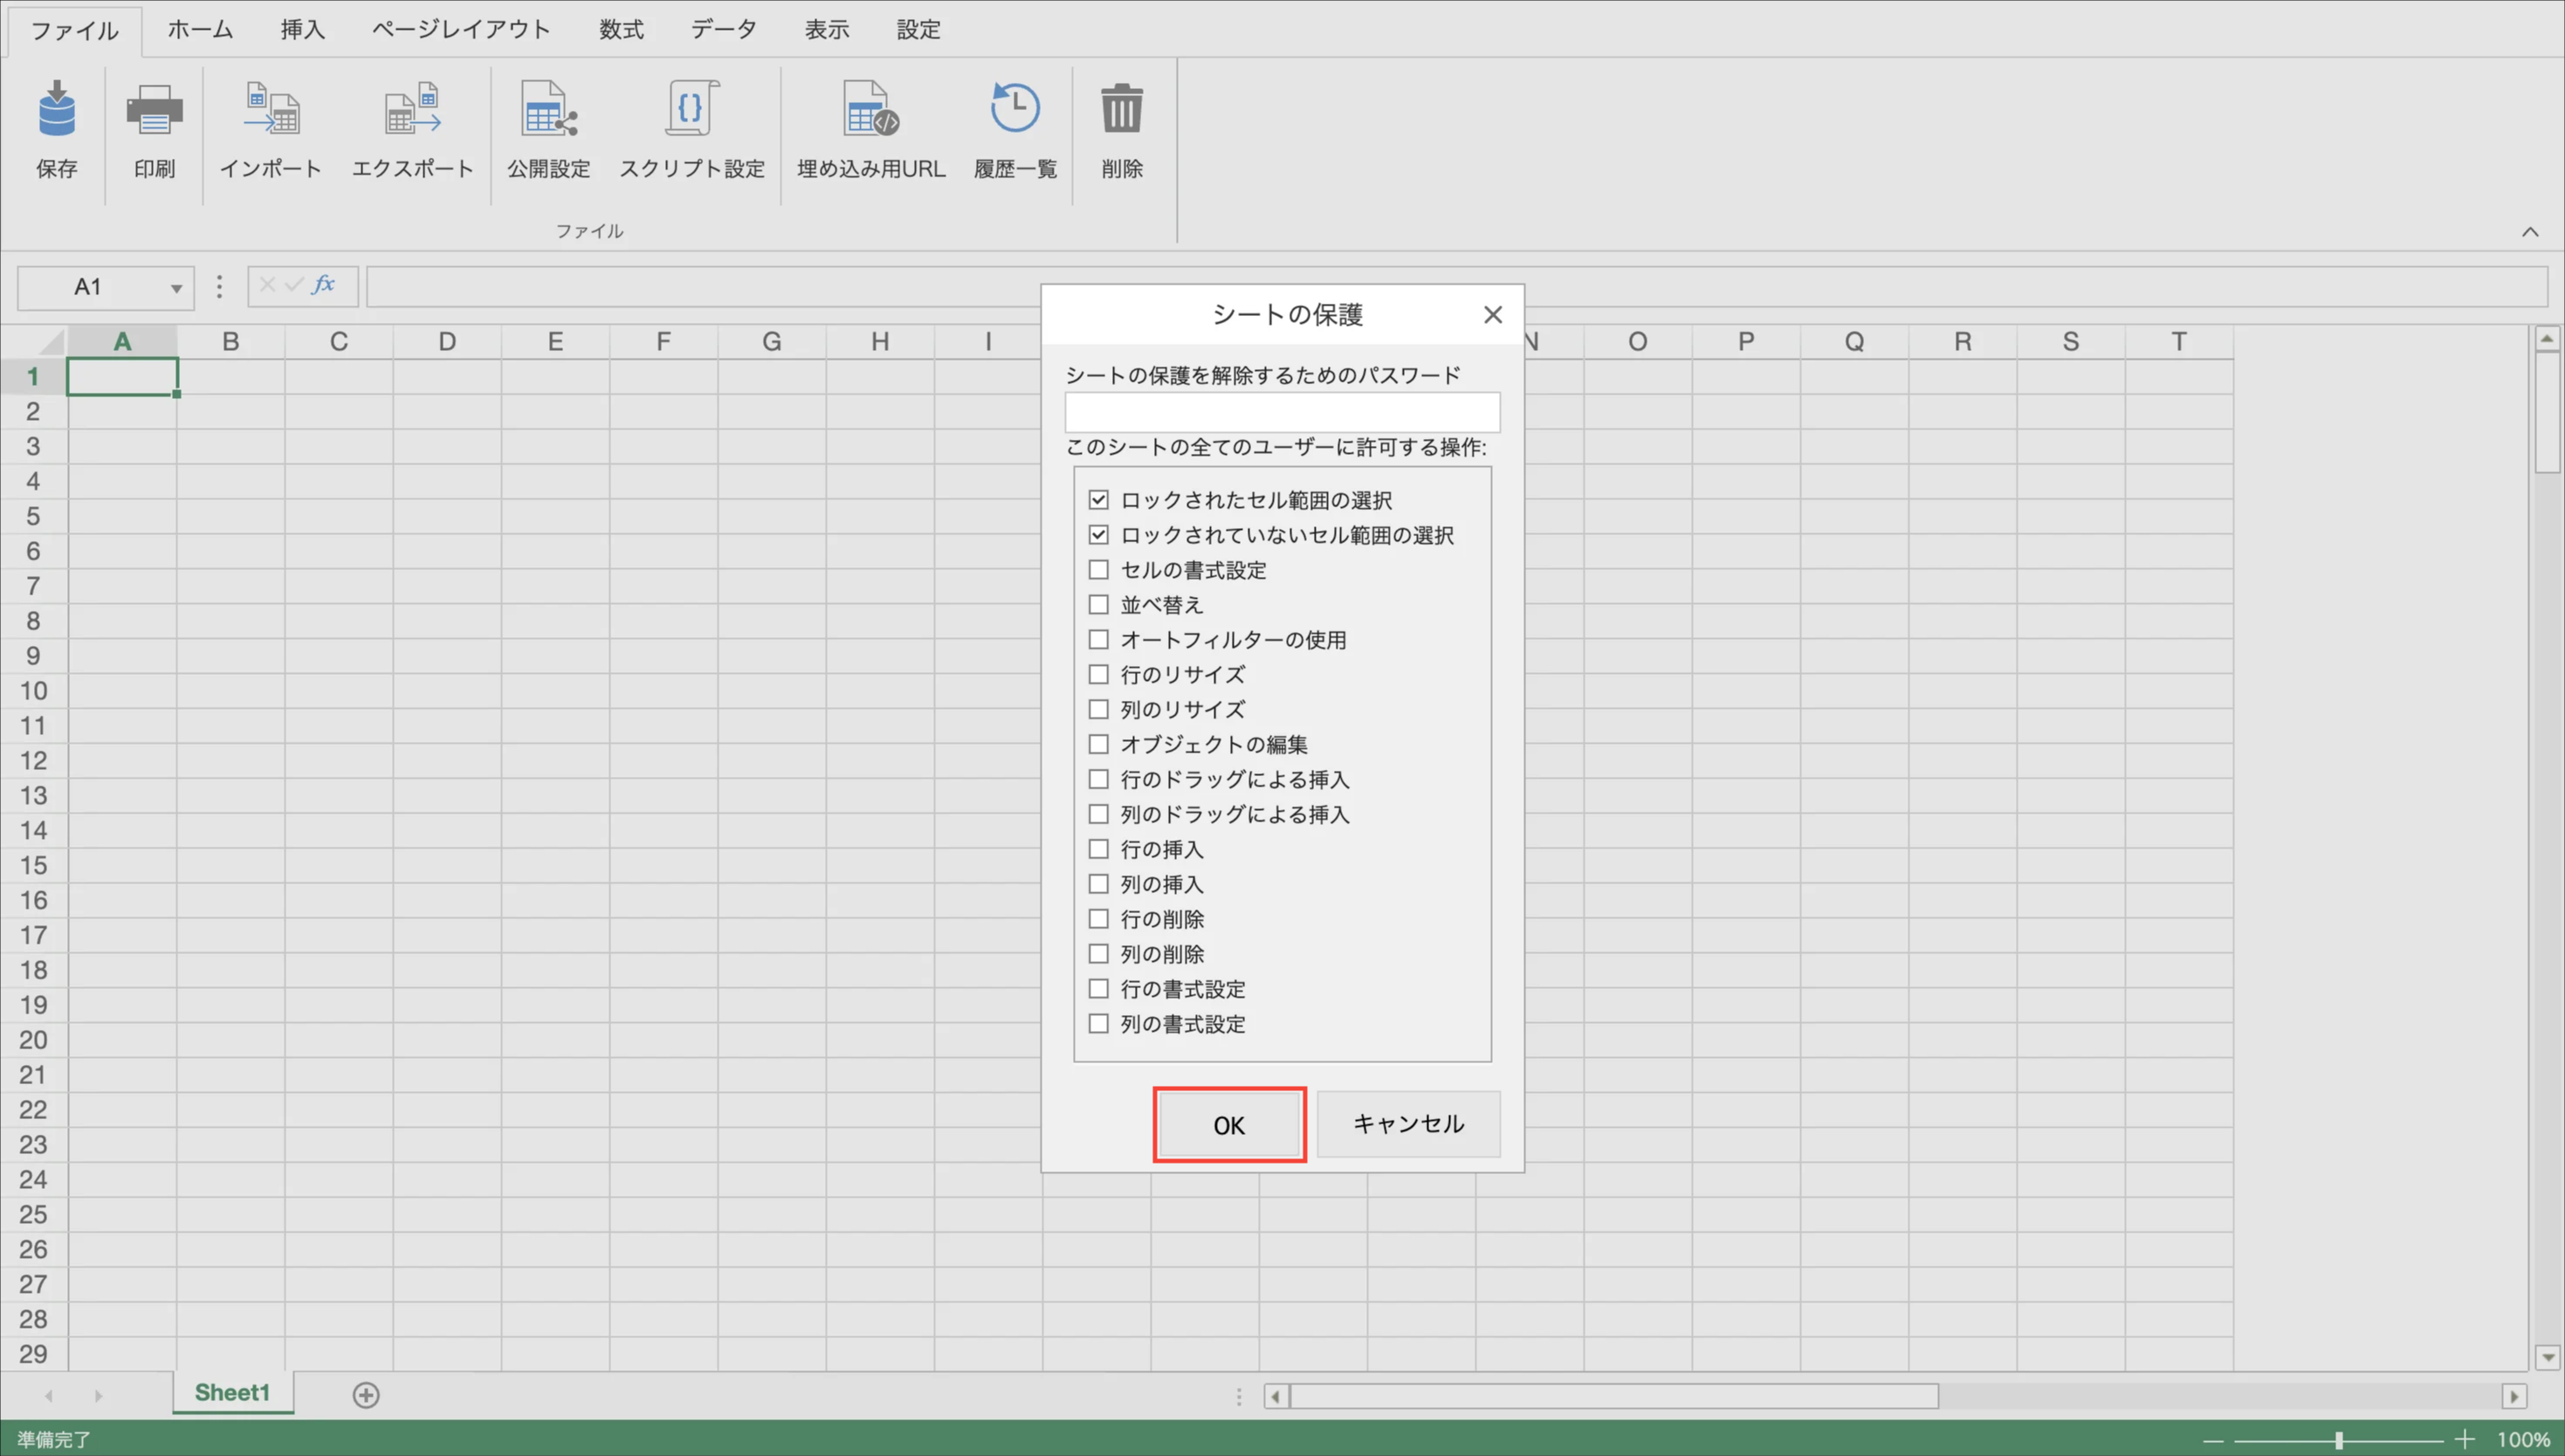
Task: Switch to the ホーム ribbon tab
Action: coord(200,30)
